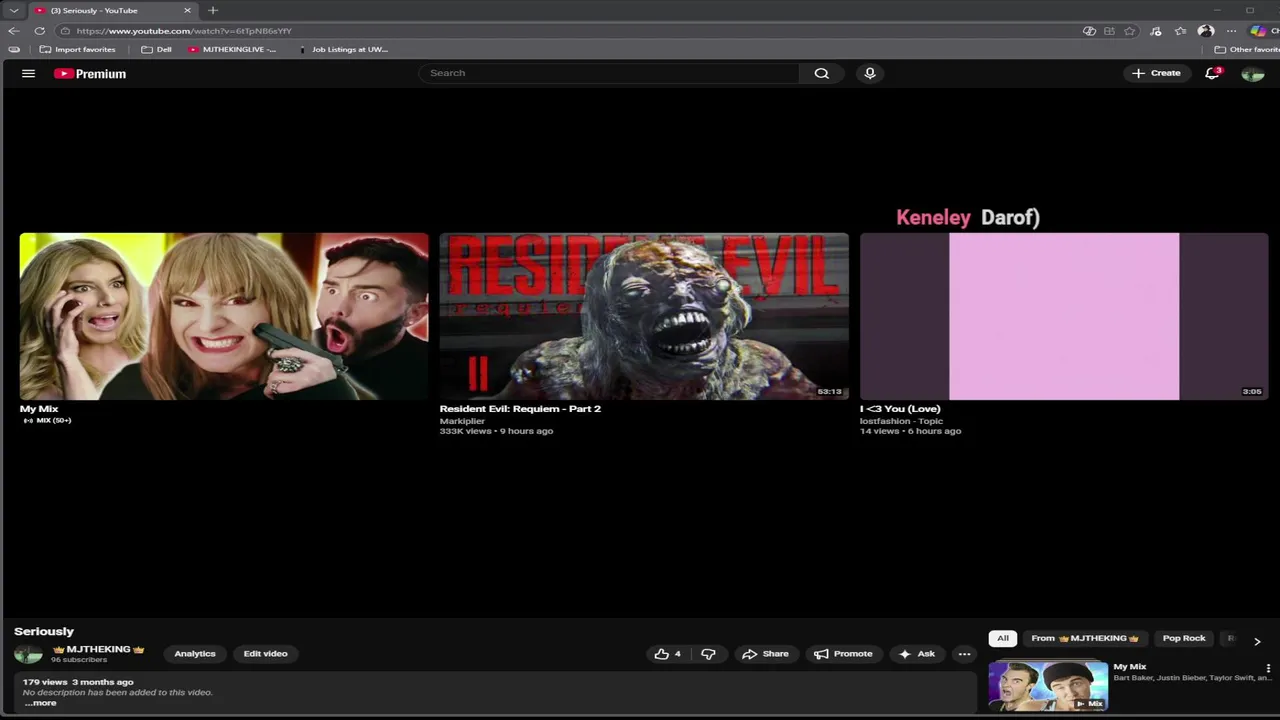Open the YouTube hamburger guide menu
Screen dimensions: 1280x720
click(x=28, y=73)
